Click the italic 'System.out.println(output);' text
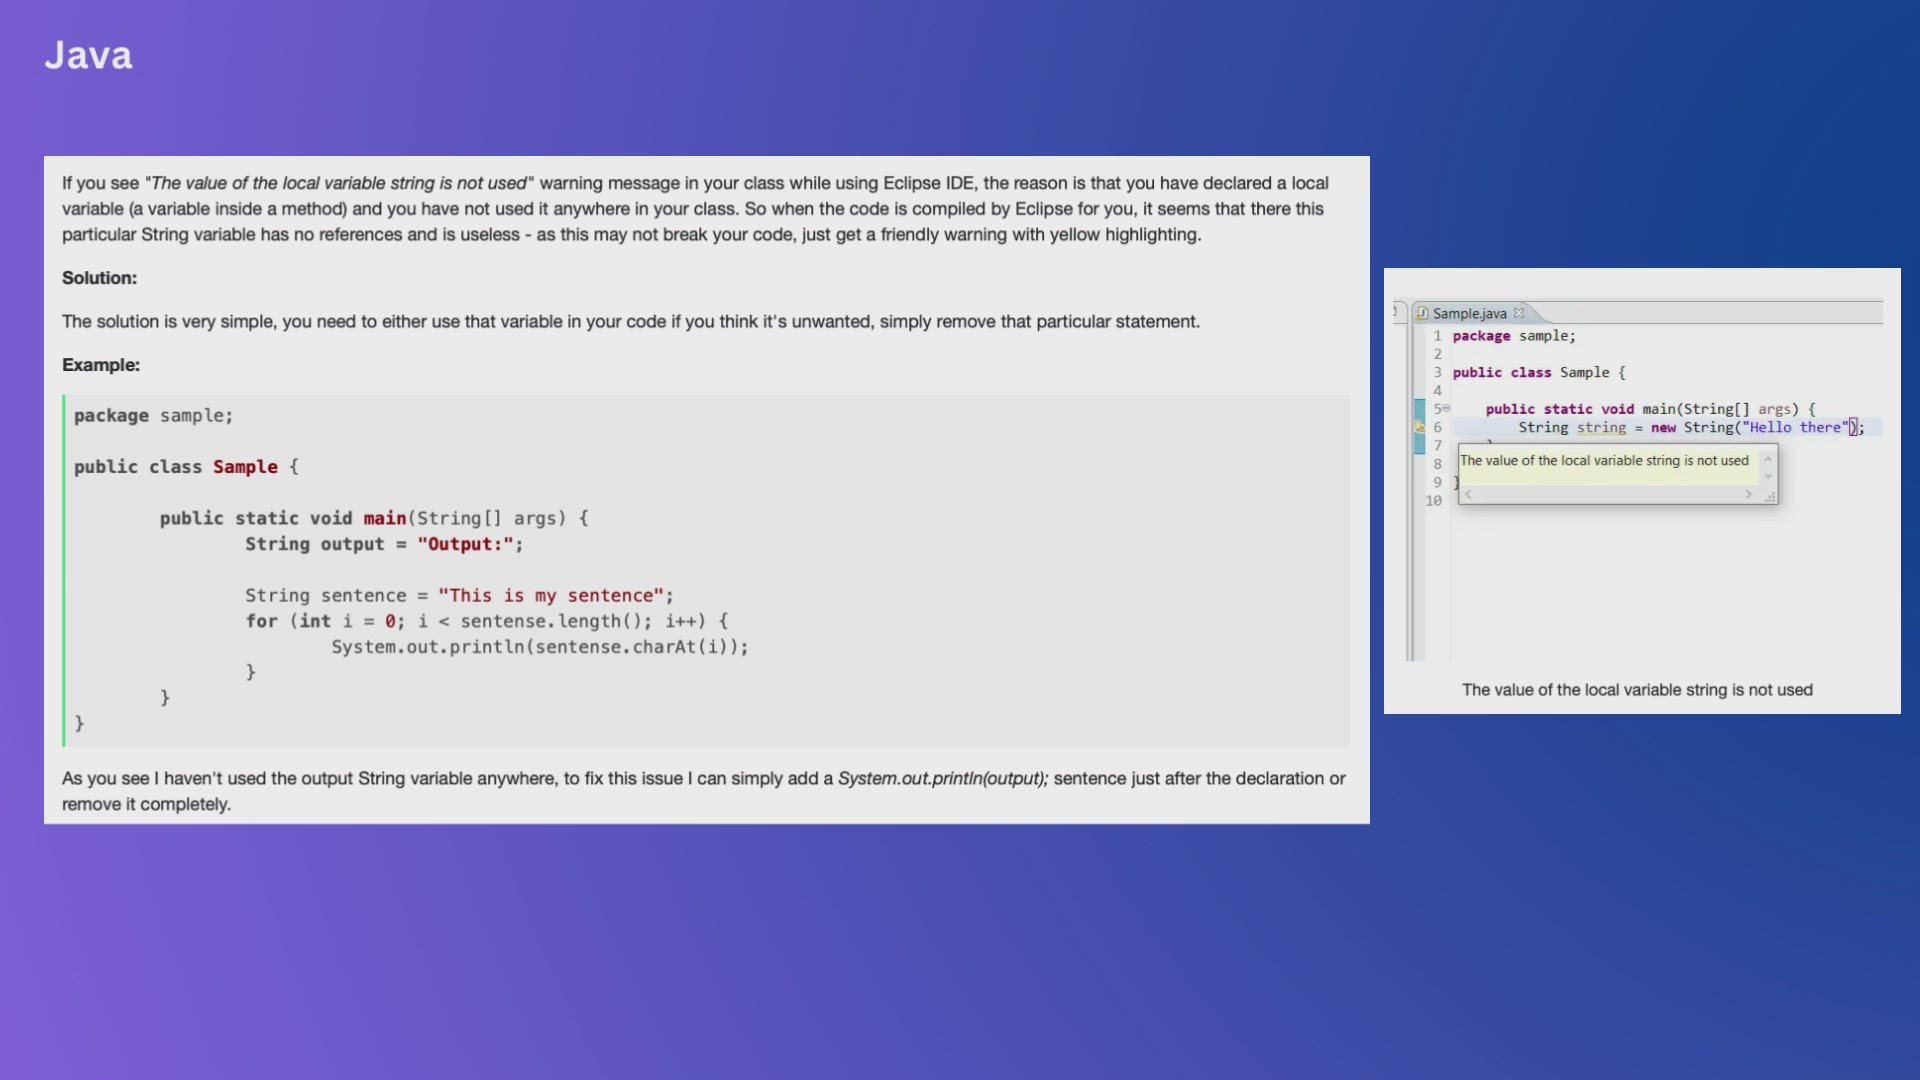1920x1080 pixels. coord(943,778)
